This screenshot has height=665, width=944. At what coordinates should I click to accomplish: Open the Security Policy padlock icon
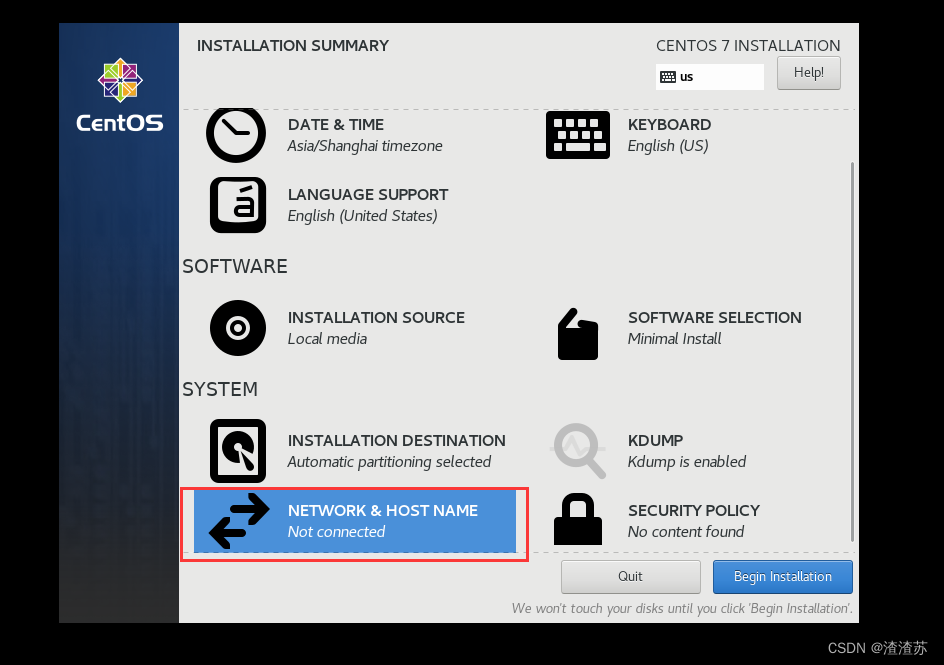[x=577, y=519]
